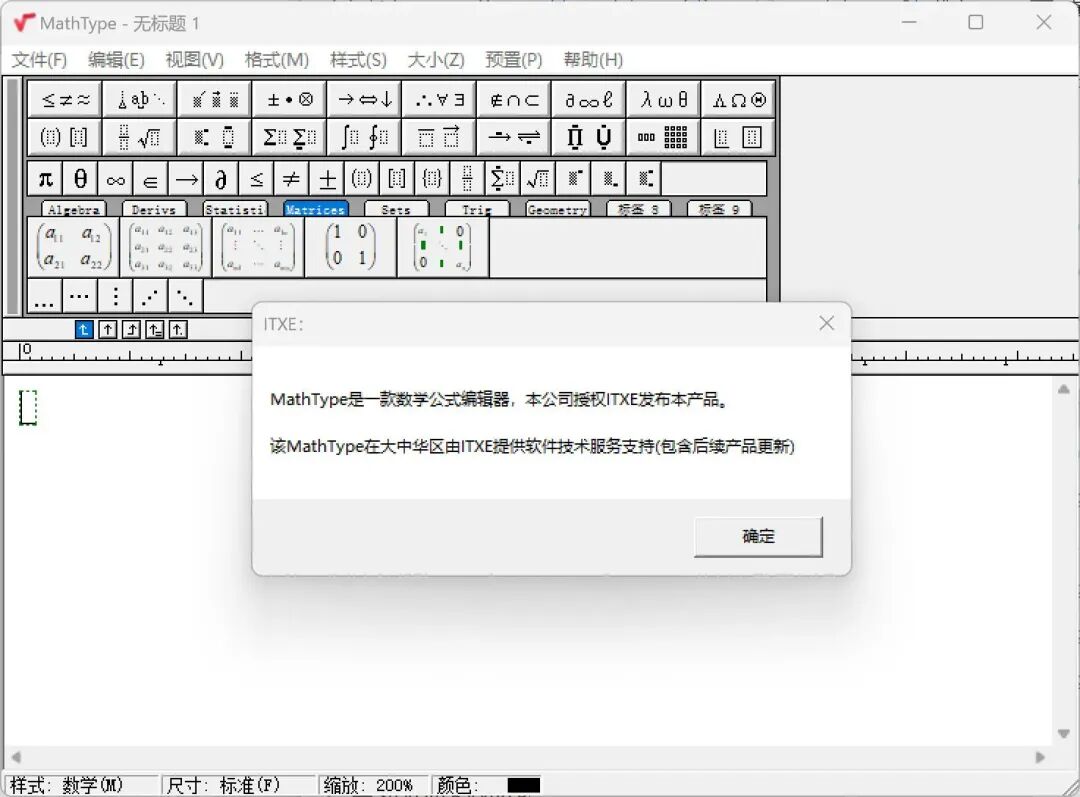Insert the 3x3 matrix template

pos(165,247)
